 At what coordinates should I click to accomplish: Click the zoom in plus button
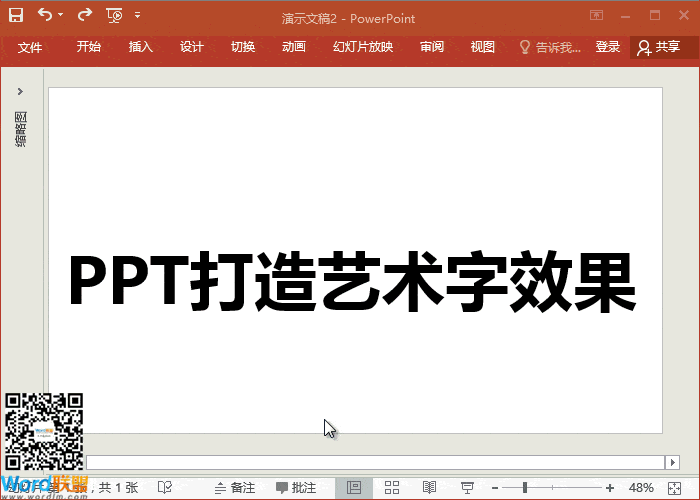(610, 488)
